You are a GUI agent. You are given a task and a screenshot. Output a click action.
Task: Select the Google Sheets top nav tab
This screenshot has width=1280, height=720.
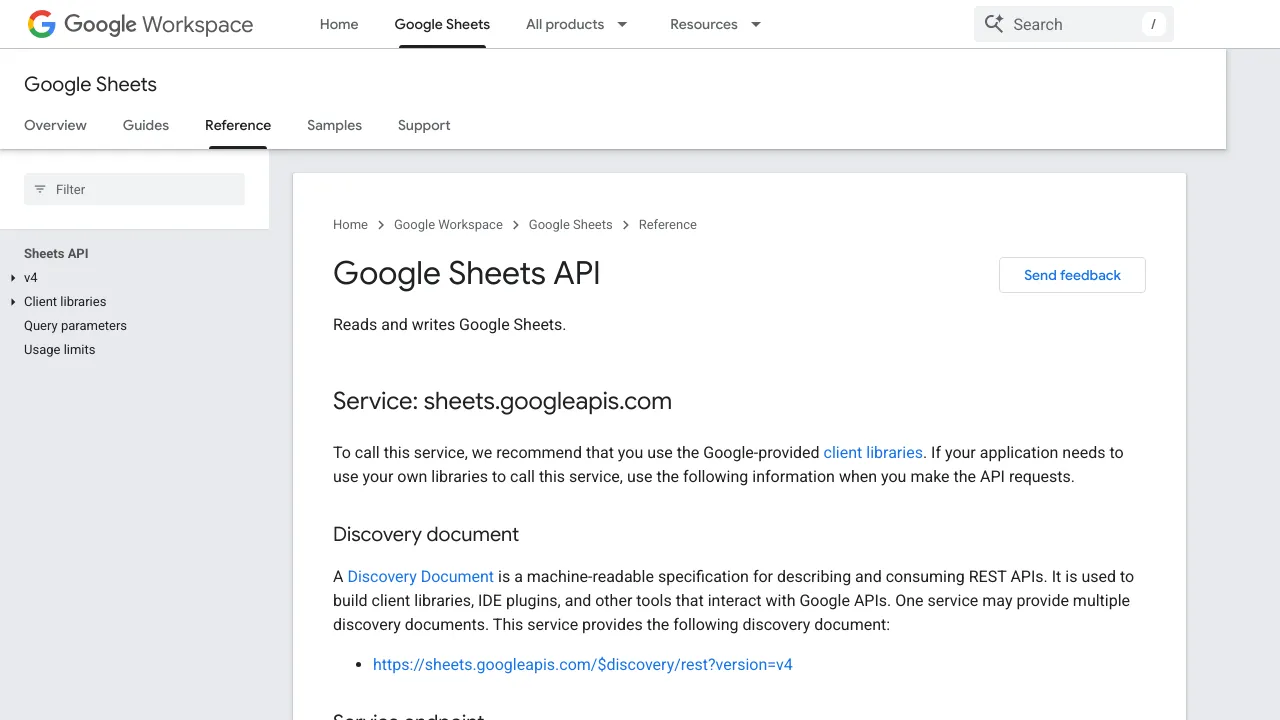coord(442,24)
